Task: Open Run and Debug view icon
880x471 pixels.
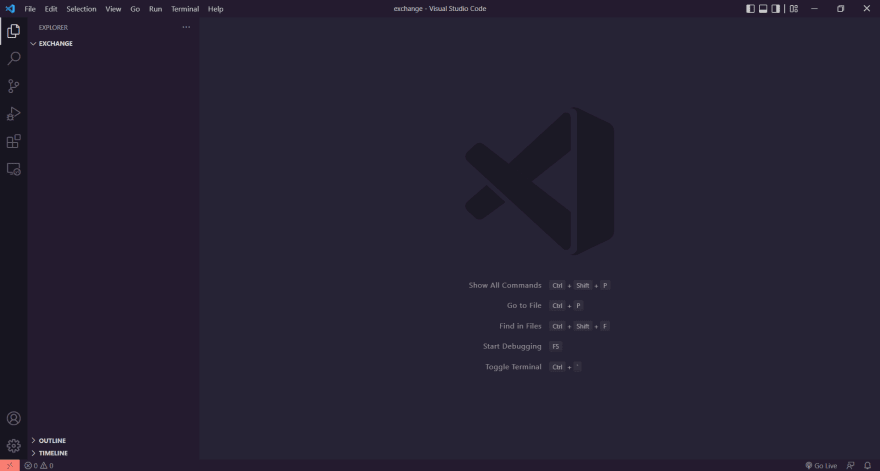Action: pos(13,113)
